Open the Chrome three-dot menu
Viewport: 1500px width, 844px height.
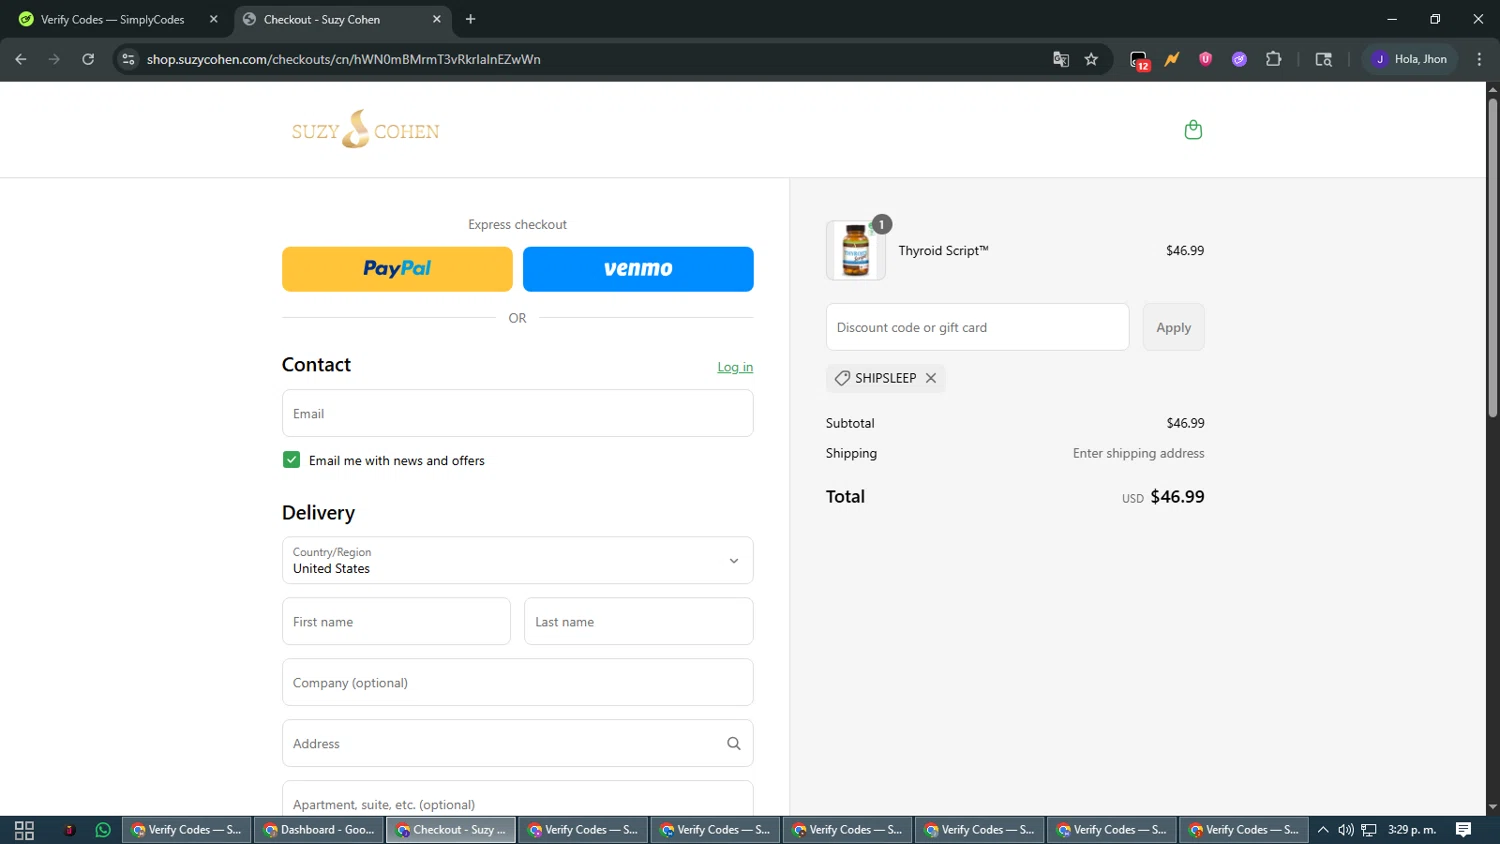point(1479,59)
